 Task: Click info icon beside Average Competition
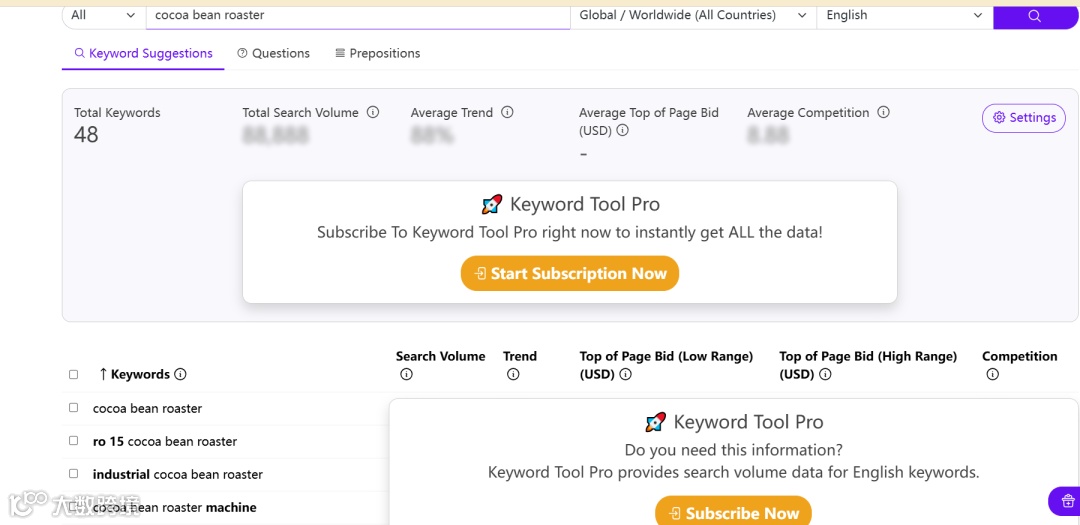883,113
